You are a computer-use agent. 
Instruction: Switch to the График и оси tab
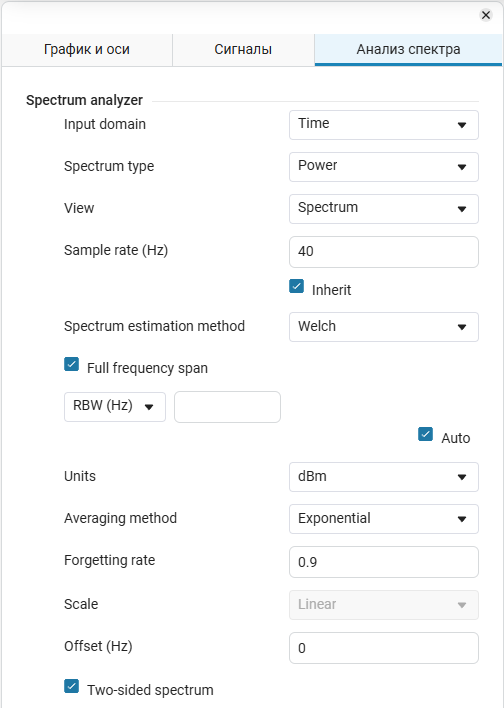pyautogui.click(x=87, y=49)
